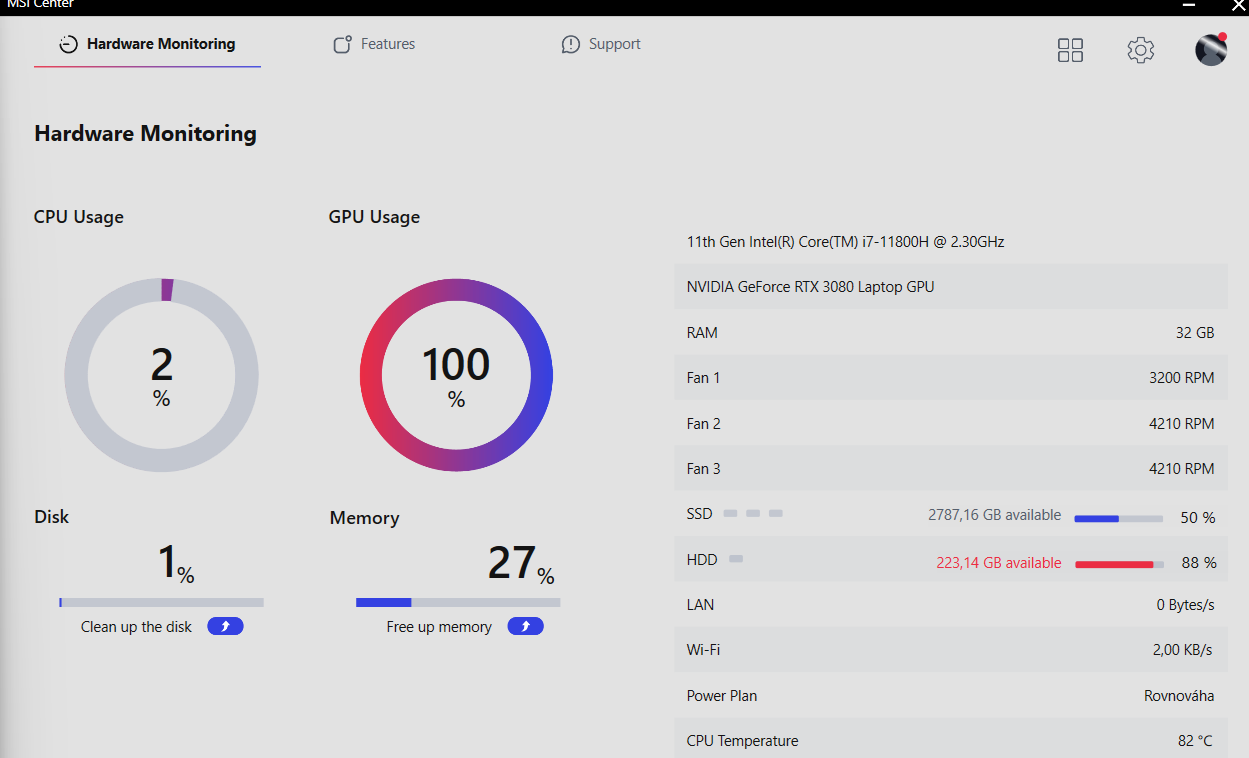Click the Memory usage progress bar
Screen dimensions: 1249x758
[x=458, y=603]
